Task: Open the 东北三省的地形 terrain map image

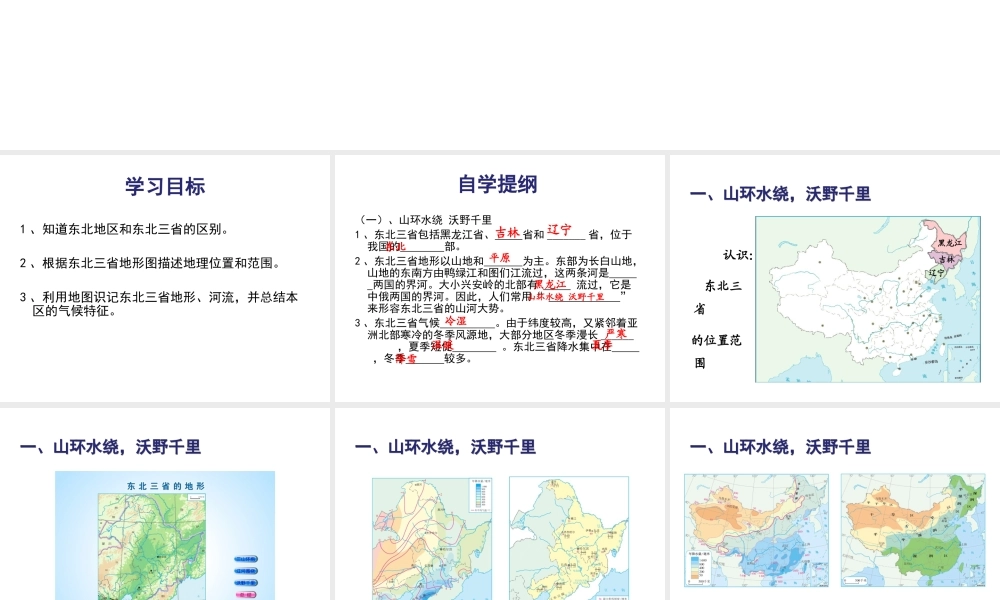Action: click(150, 540)
